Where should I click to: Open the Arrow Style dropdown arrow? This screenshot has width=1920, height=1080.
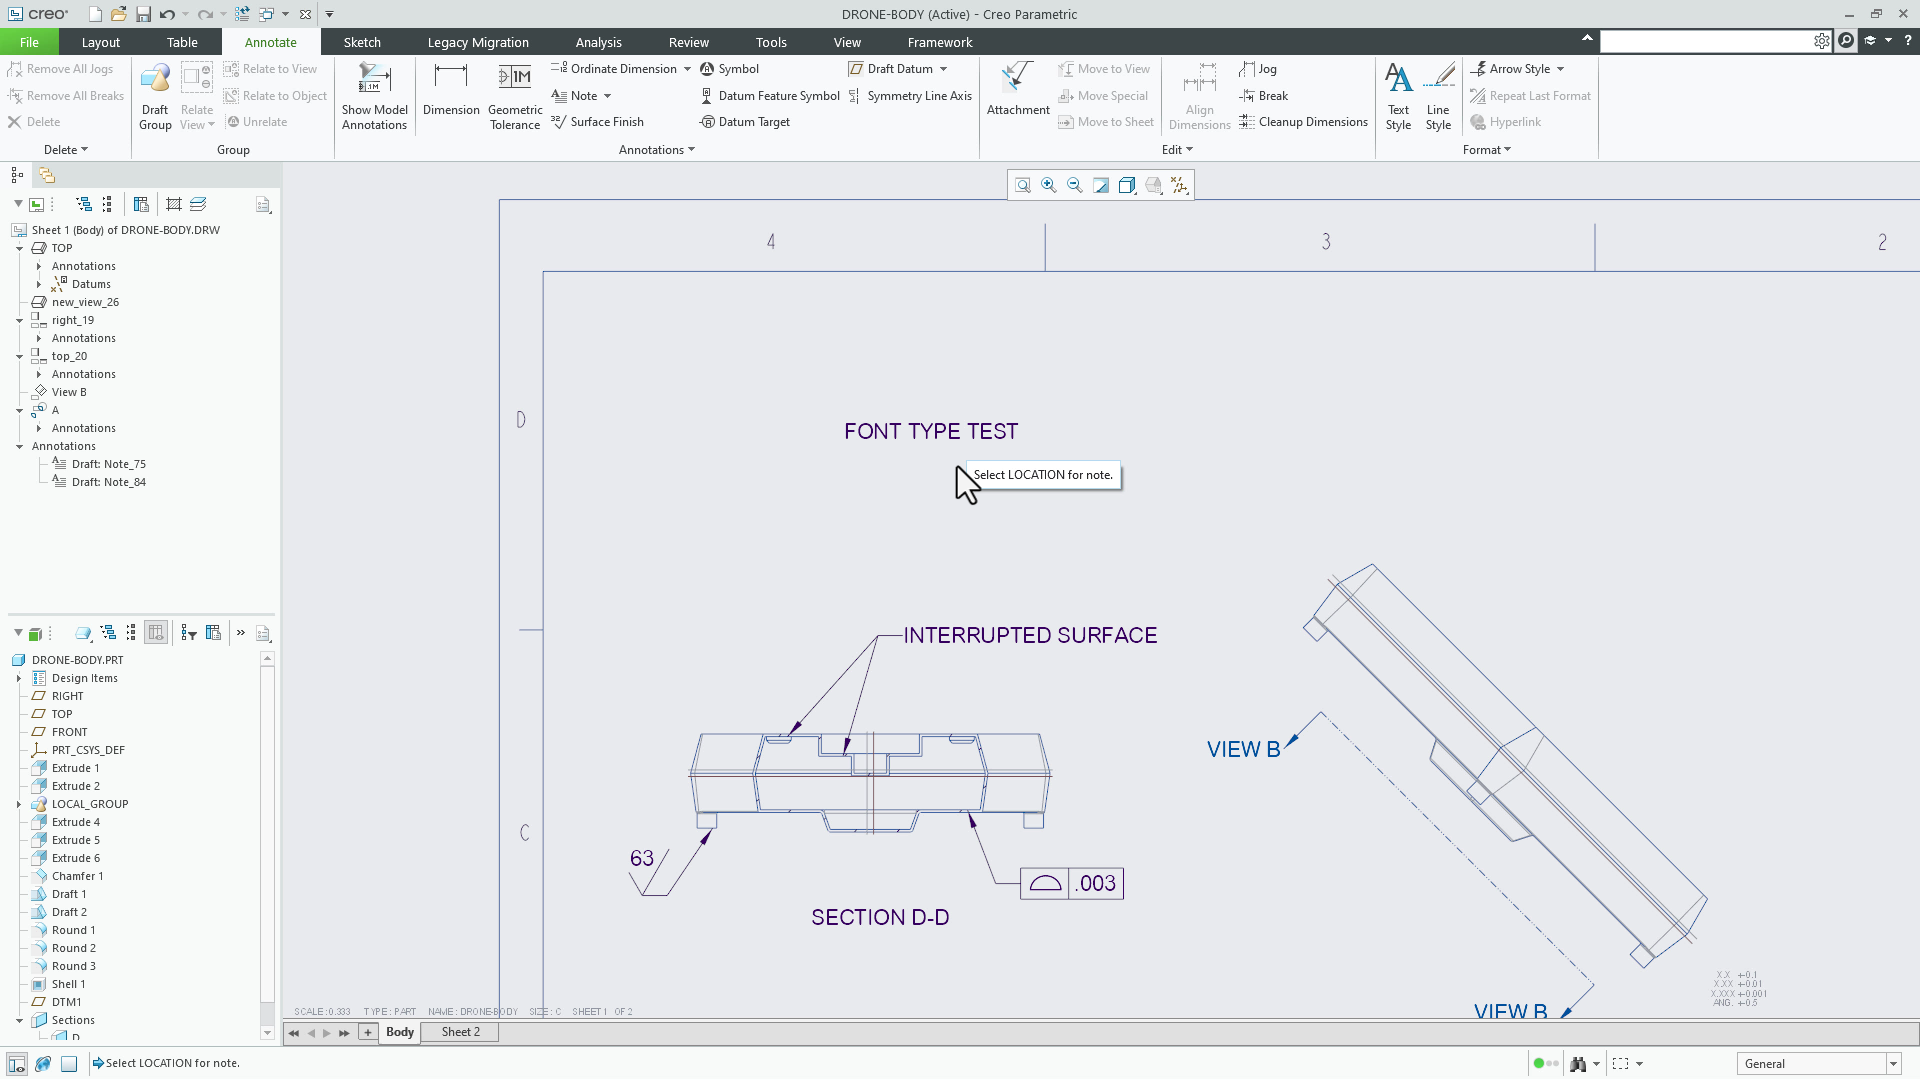click(x=1560, y=69)
